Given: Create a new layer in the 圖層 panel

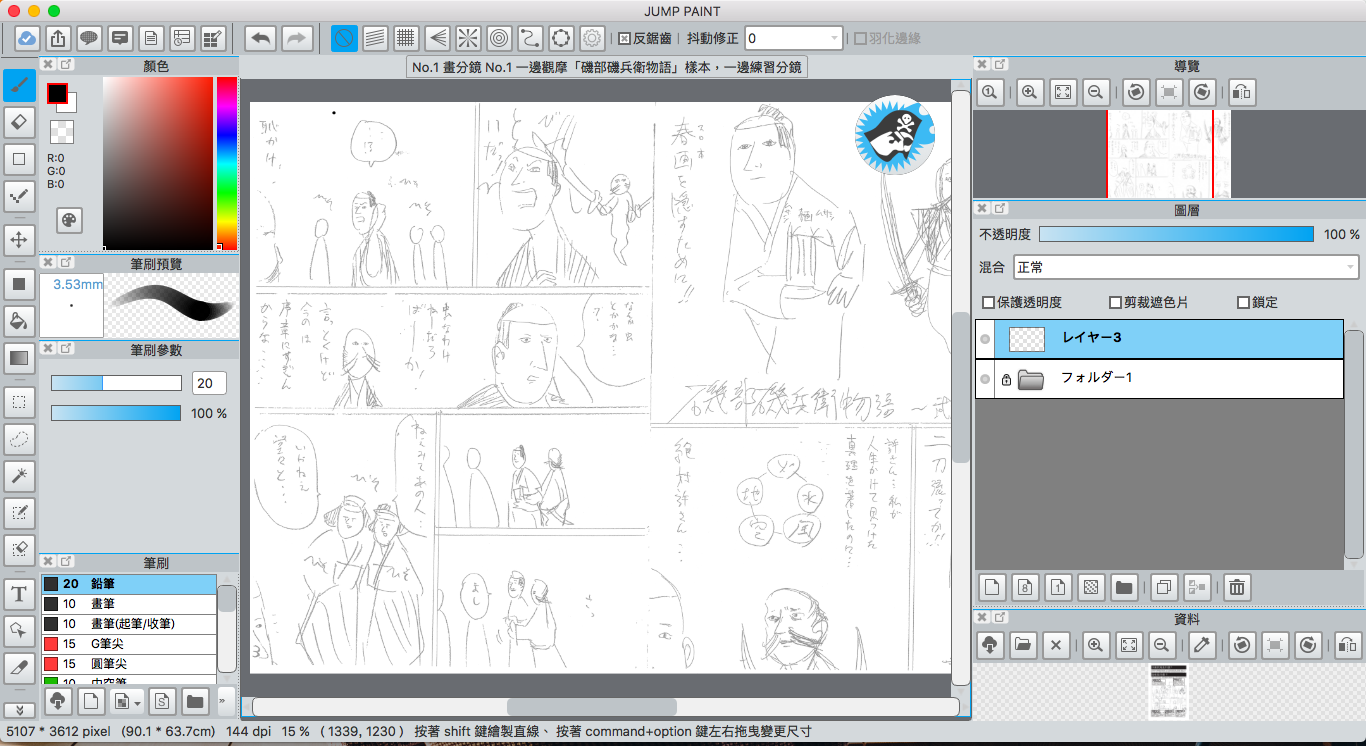Looking at the screenshot, I should click(993, 587).
